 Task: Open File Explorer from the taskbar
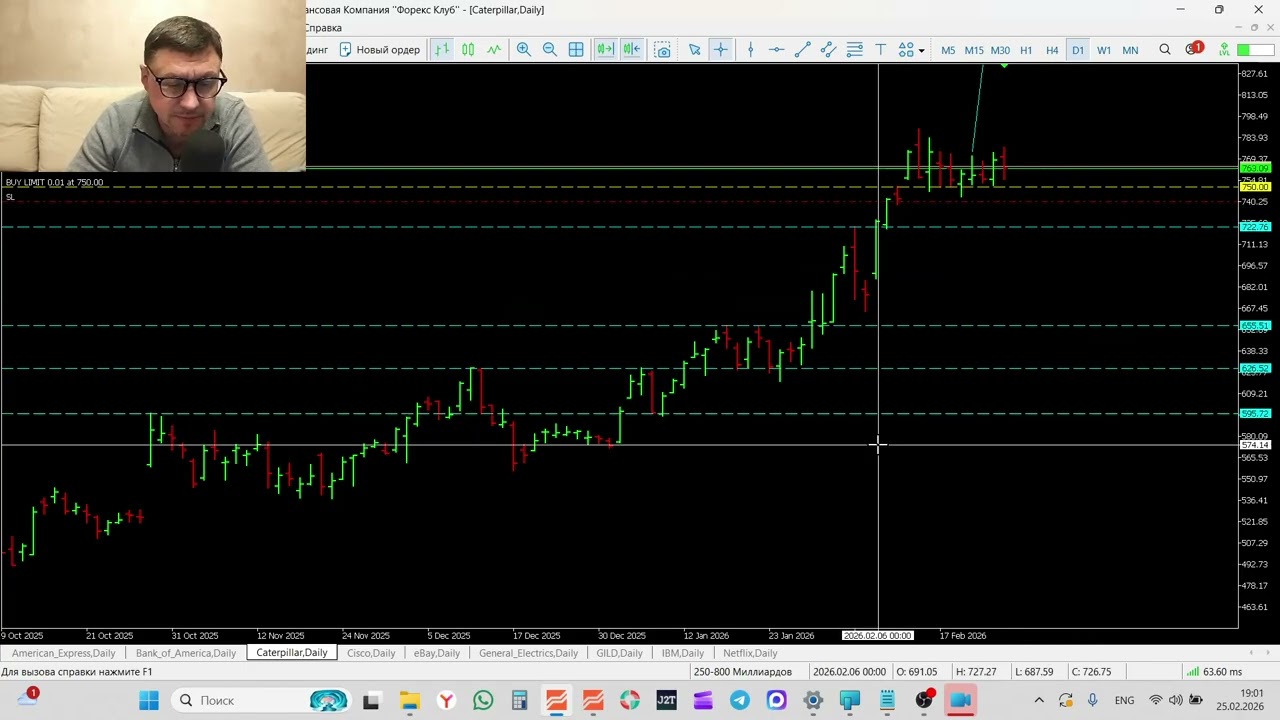[409, 700]
